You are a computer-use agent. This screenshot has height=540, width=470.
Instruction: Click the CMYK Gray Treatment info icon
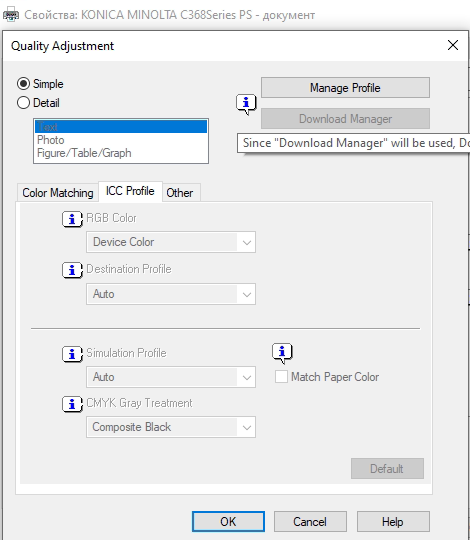click(72, 404)
